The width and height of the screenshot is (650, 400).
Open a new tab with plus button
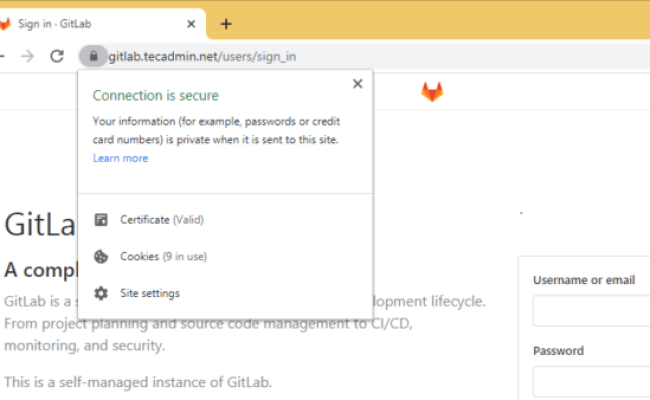(226, 24)
